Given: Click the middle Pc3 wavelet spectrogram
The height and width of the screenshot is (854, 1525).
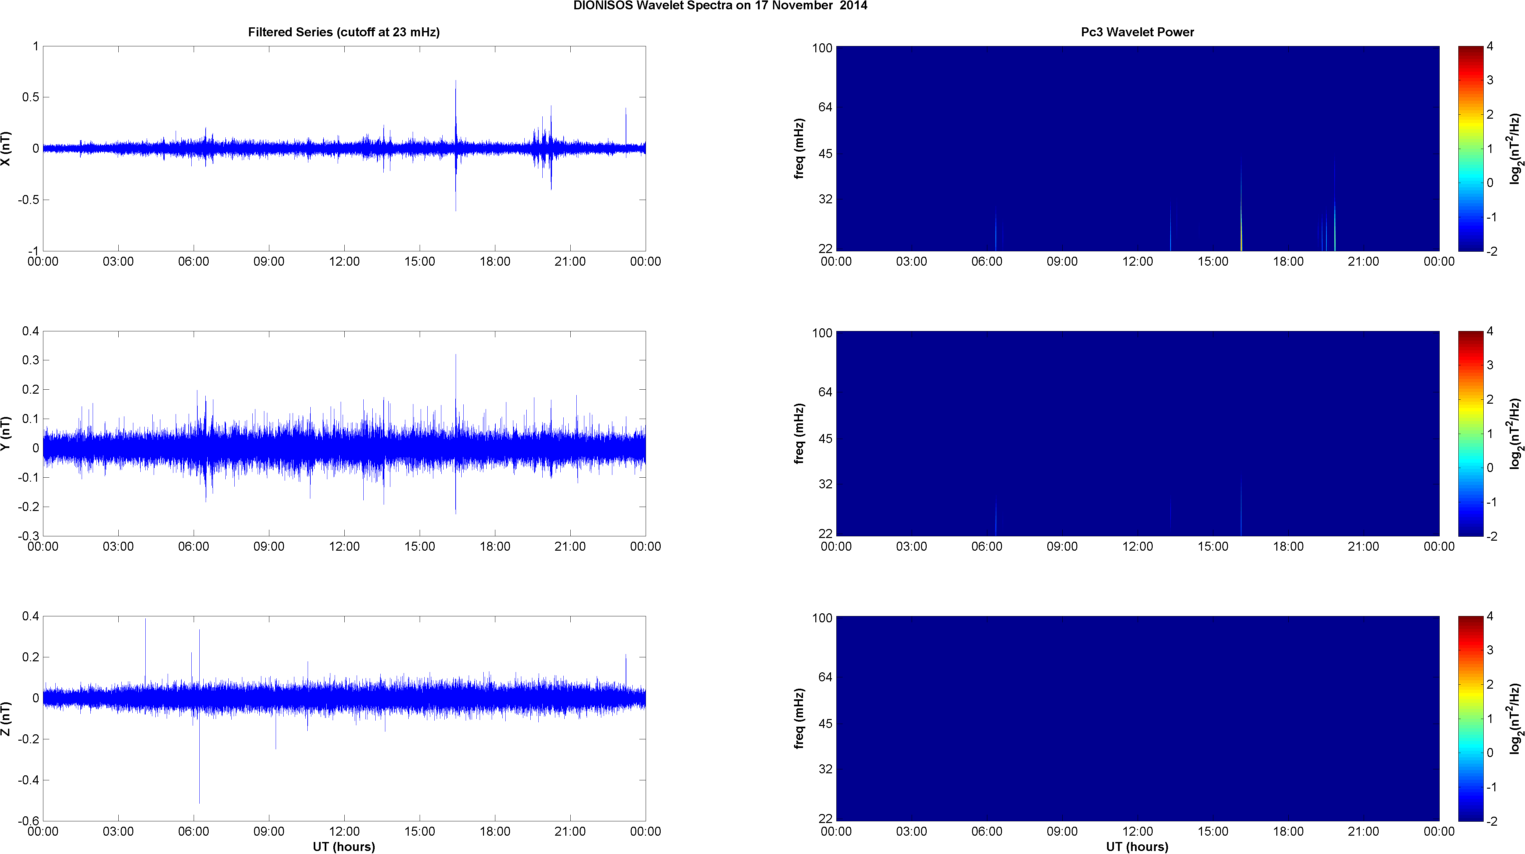Looking at the screenshot, I should coord(1137,433).
